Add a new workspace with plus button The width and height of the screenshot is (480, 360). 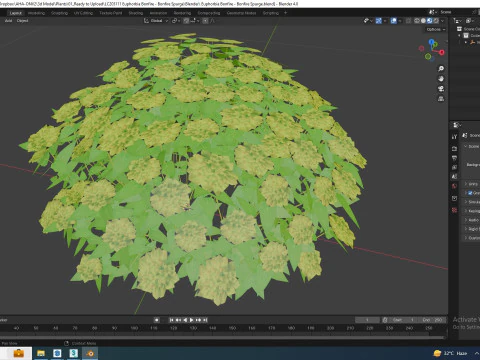coord(285,13)
